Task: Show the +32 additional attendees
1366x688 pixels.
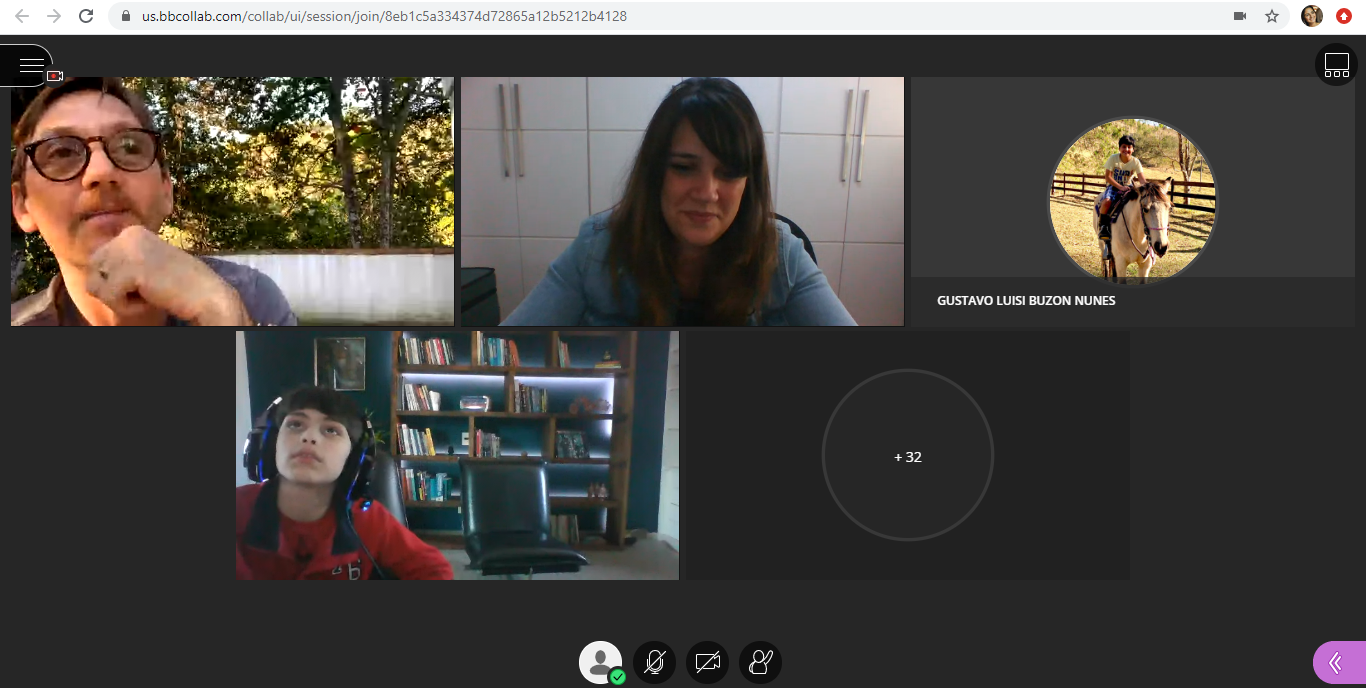Action: tap(907, 456)
